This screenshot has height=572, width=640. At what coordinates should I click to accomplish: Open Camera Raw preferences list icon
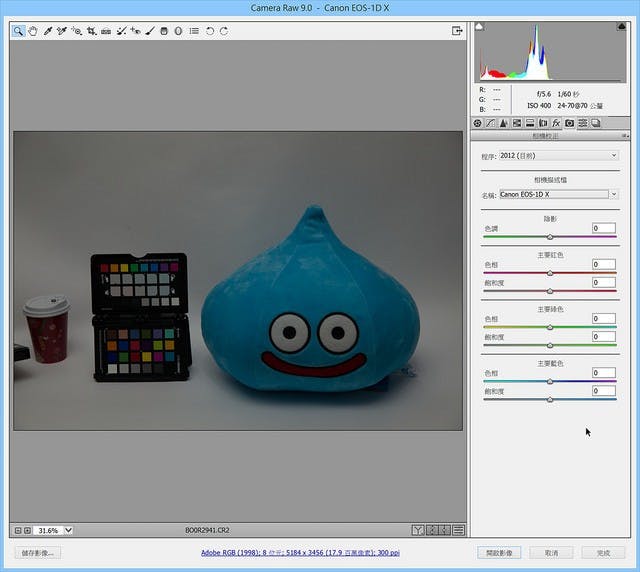[194, 31]
